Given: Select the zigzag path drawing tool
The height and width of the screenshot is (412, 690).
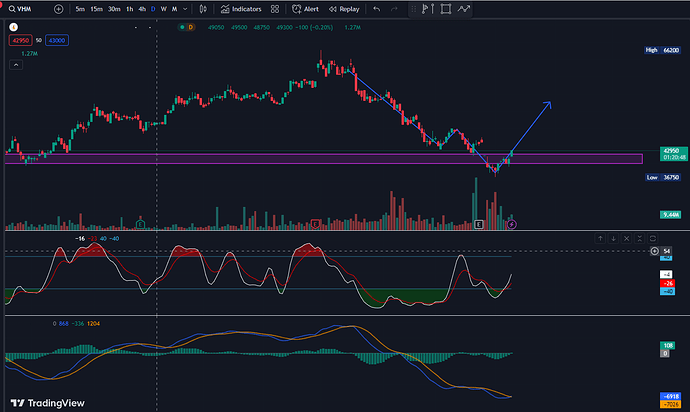Looking at the screenshot, I should (x=463, y=10).
